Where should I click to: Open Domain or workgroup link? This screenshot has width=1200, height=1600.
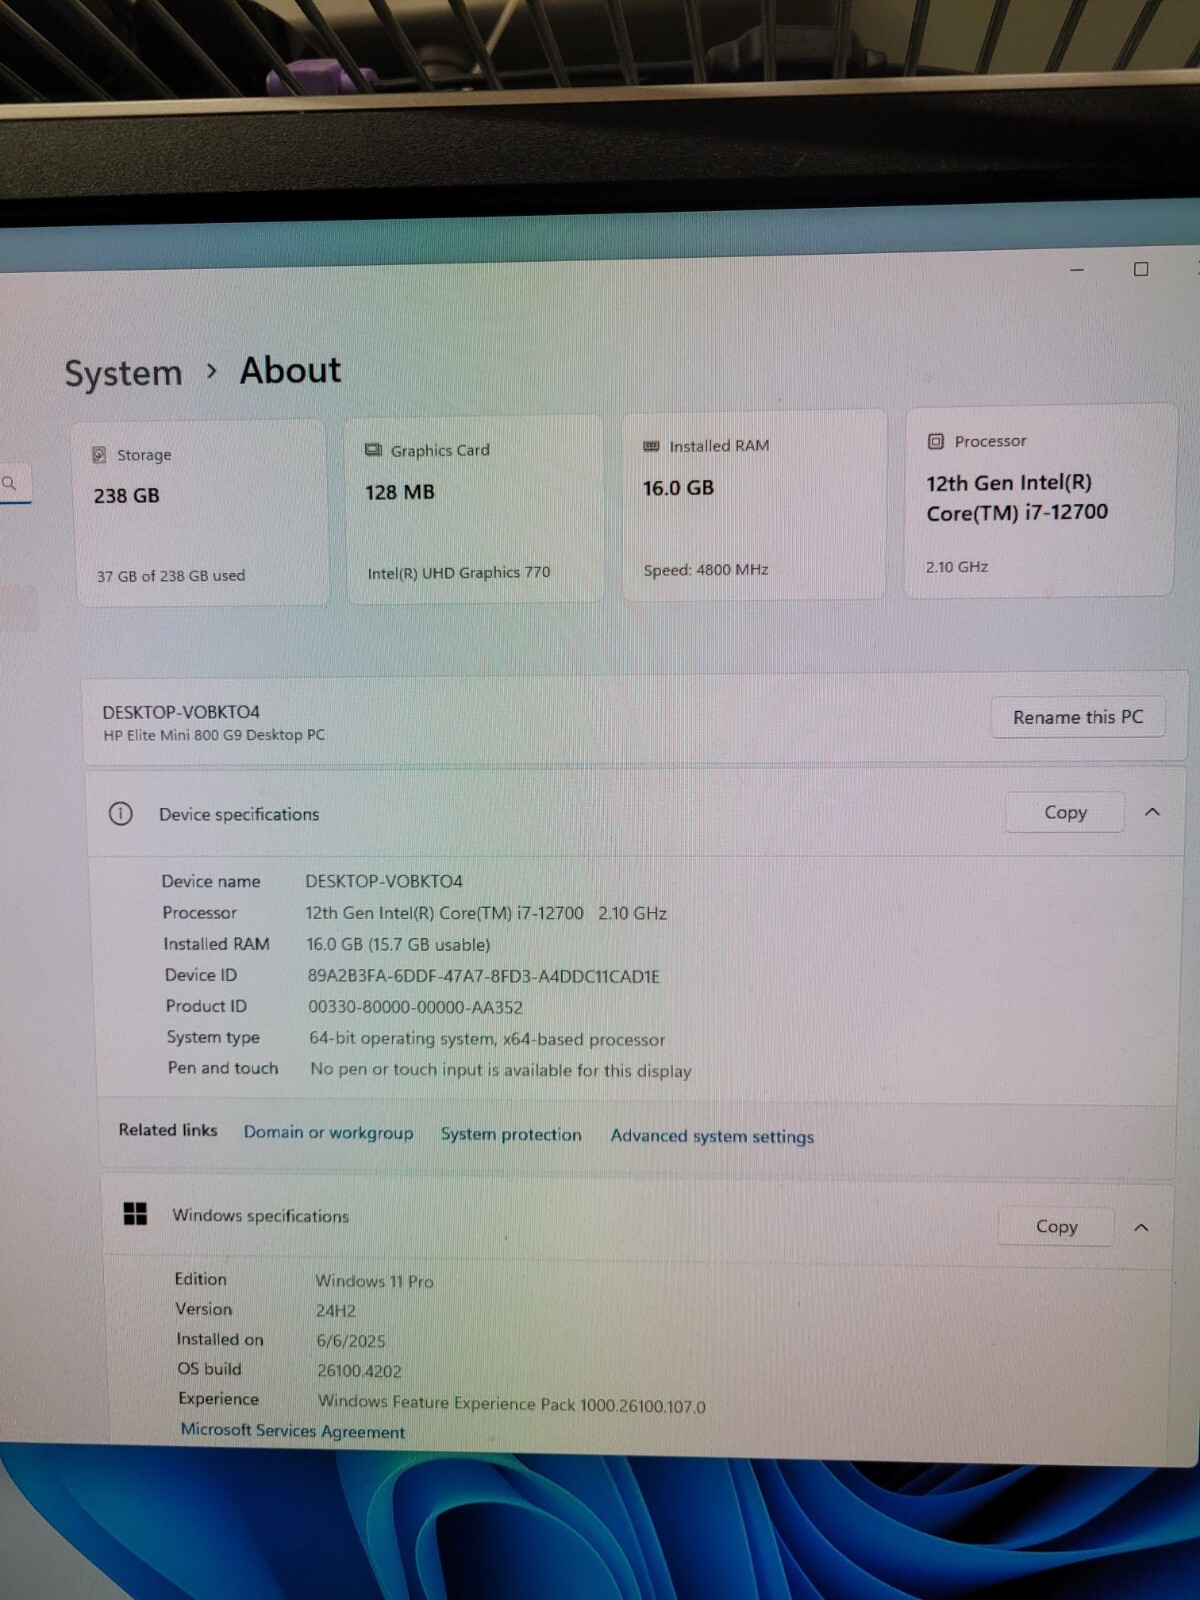pos(328,1132)
